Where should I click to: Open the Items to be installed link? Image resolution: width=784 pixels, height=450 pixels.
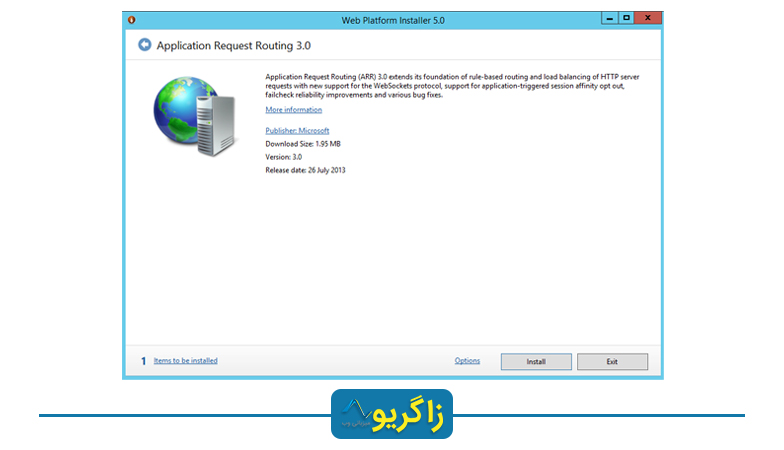(186, 360)
